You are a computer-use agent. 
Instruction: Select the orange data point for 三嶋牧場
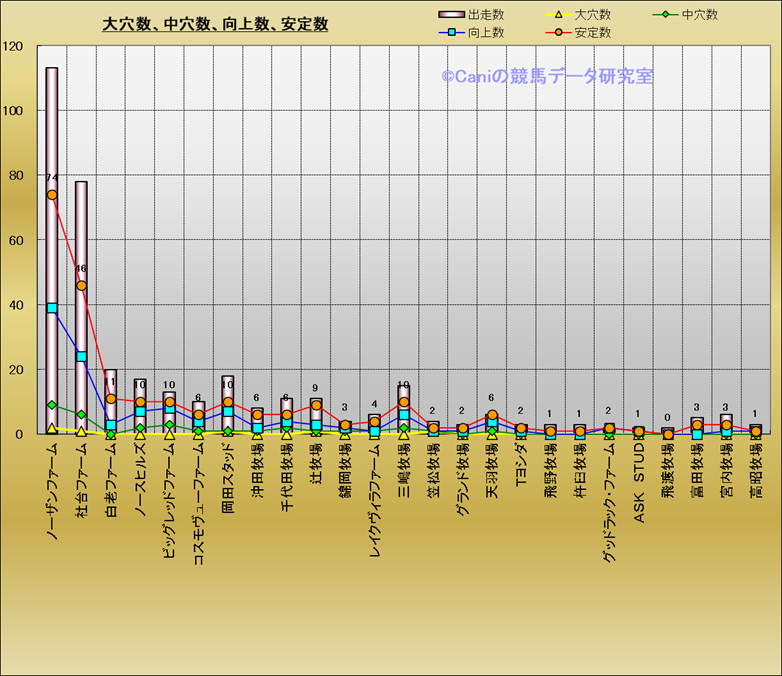pyautogui.click(x=404, y=402)
